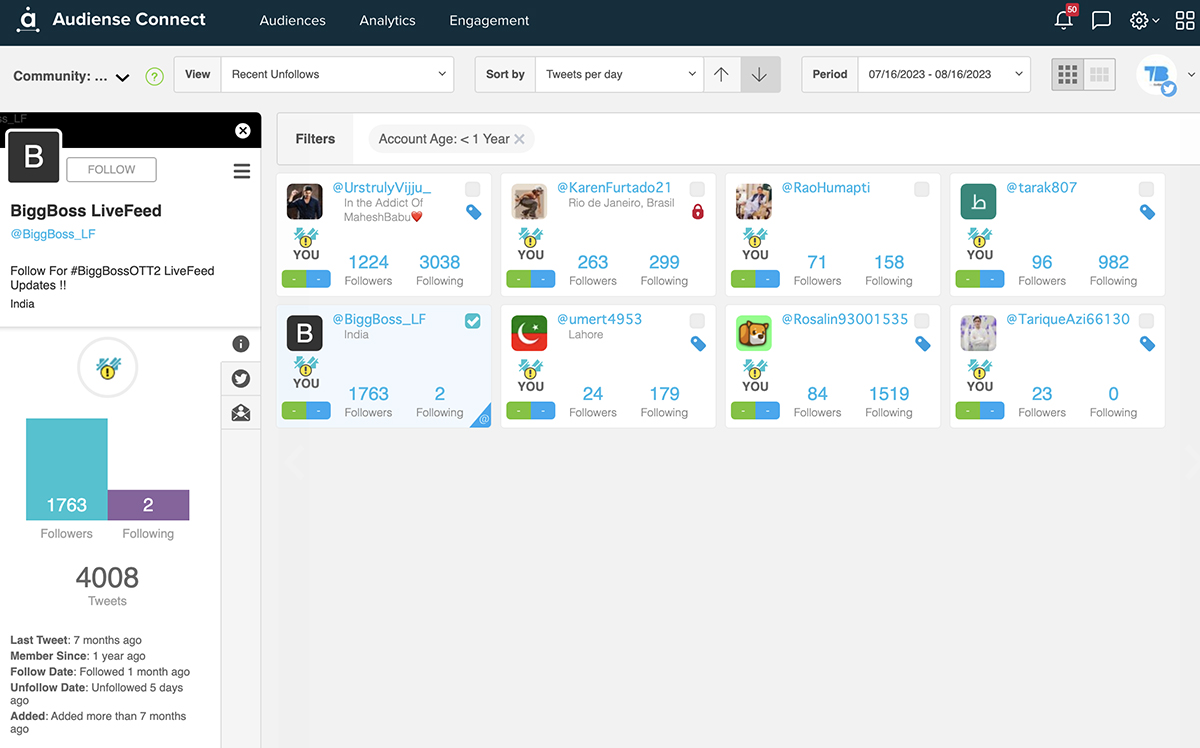The height and width of the screenshot is (748, 1200).
Task: Click the BiggBoss LiveFeed B avatar in sidebar
Action: click(x=34, y=157)
